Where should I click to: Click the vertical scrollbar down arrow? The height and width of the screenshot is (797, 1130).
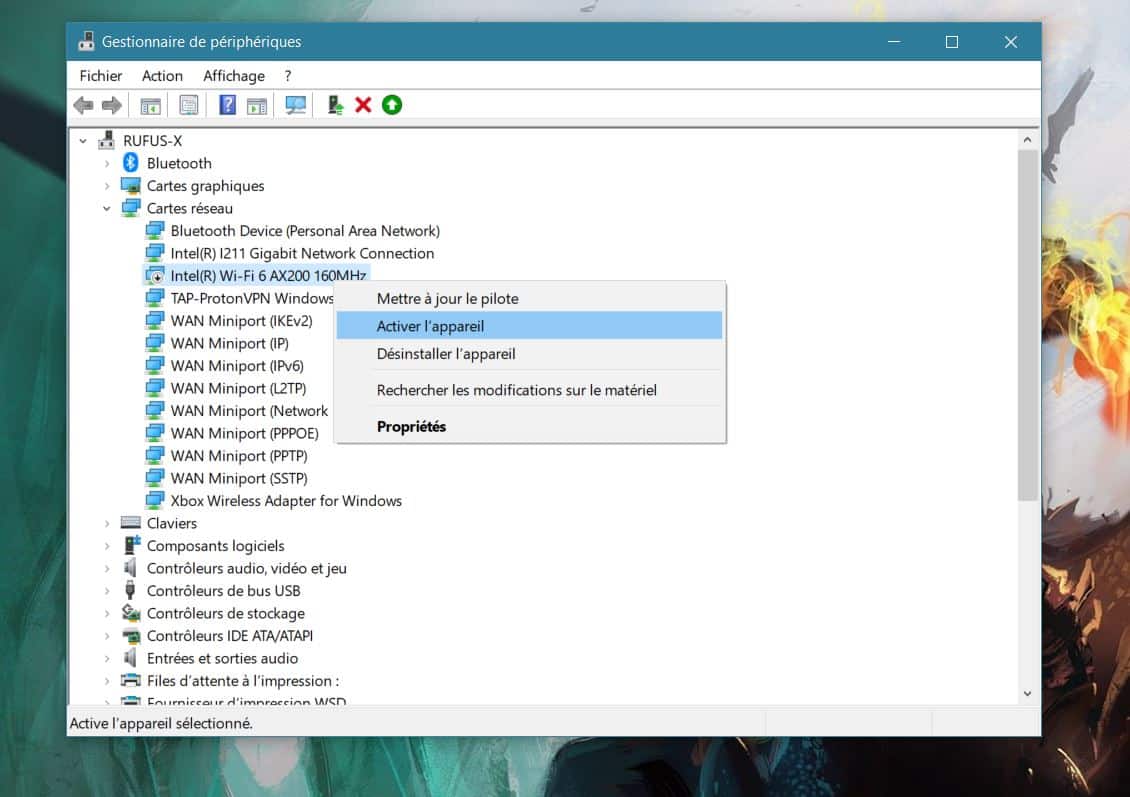point(1027,693)
